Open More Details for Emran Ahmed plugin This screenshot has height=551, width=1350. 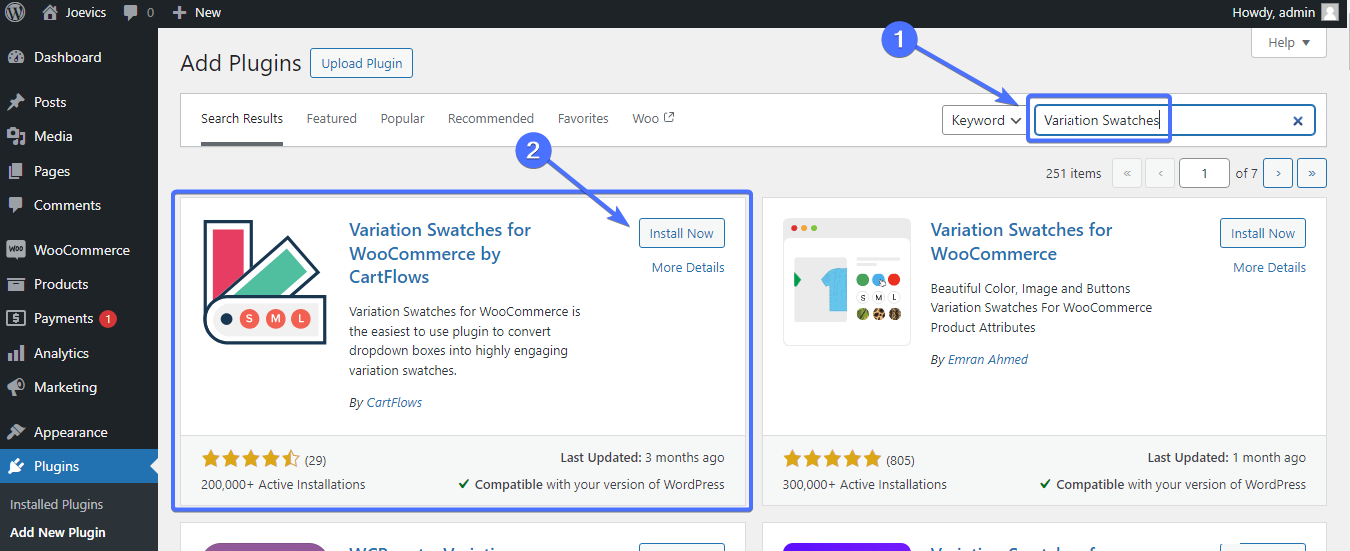pyautogui.click(x=1269, y=267)
